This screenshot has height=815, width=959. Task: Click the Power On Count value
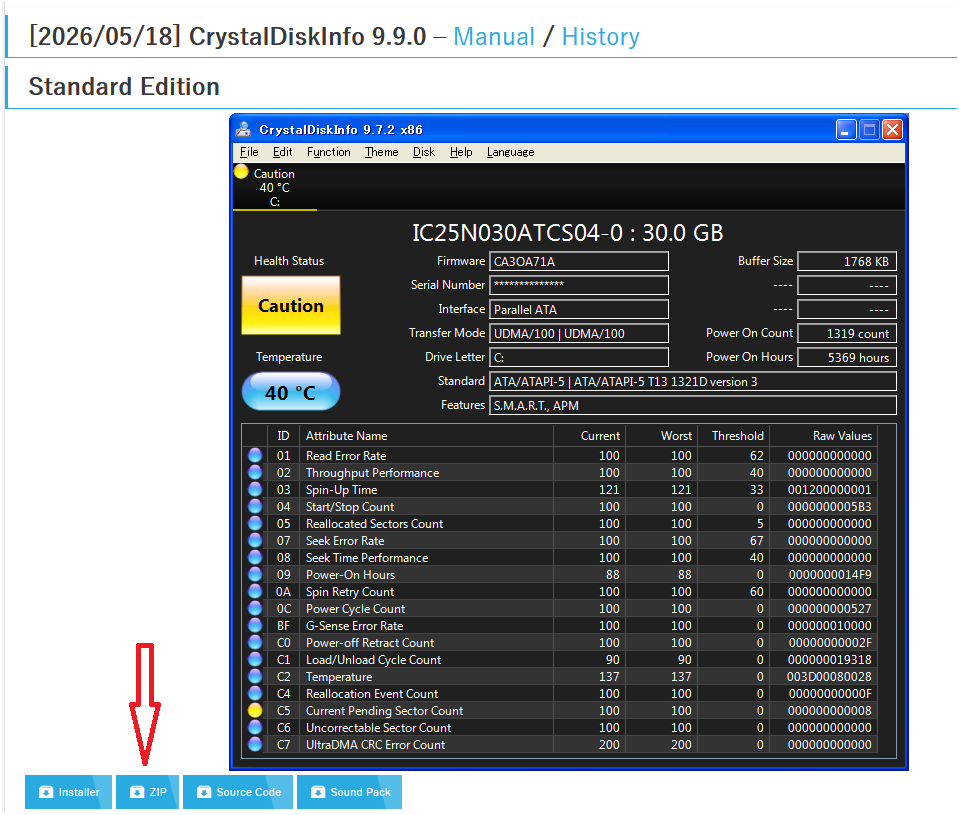click(x=847, y=333)
